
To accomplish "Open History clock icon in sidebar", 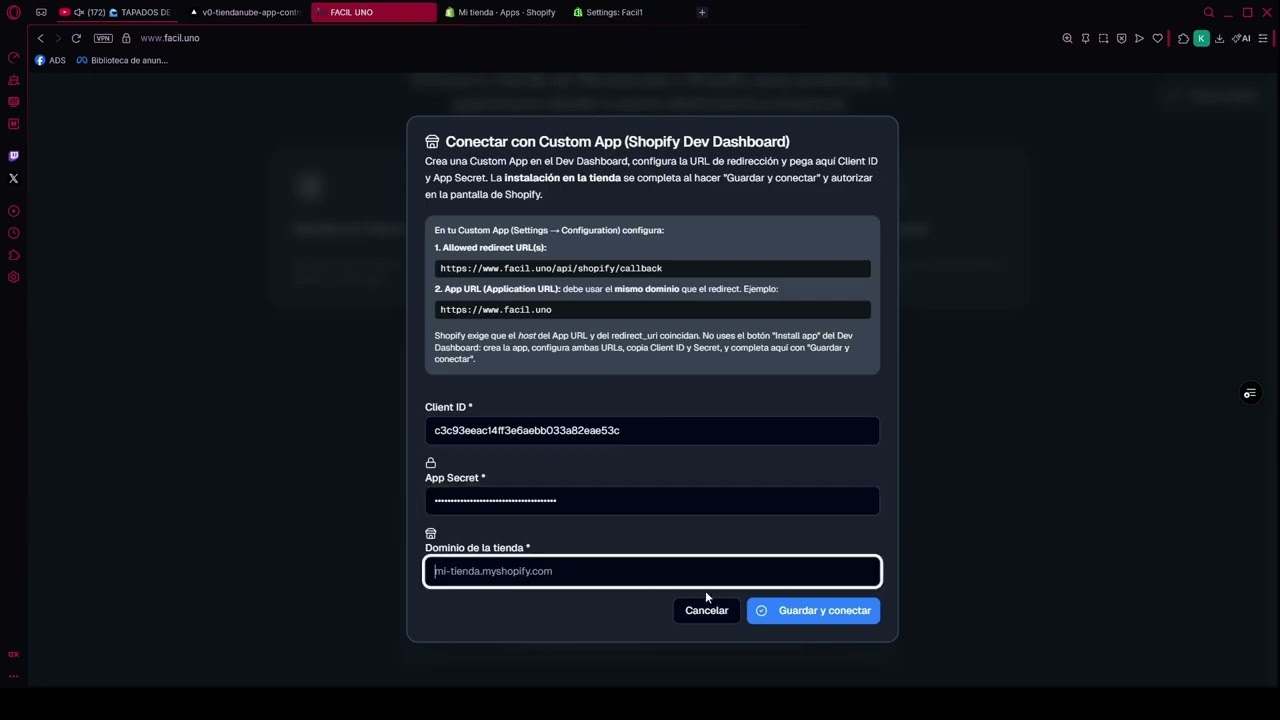I will [x=13, y=233].
